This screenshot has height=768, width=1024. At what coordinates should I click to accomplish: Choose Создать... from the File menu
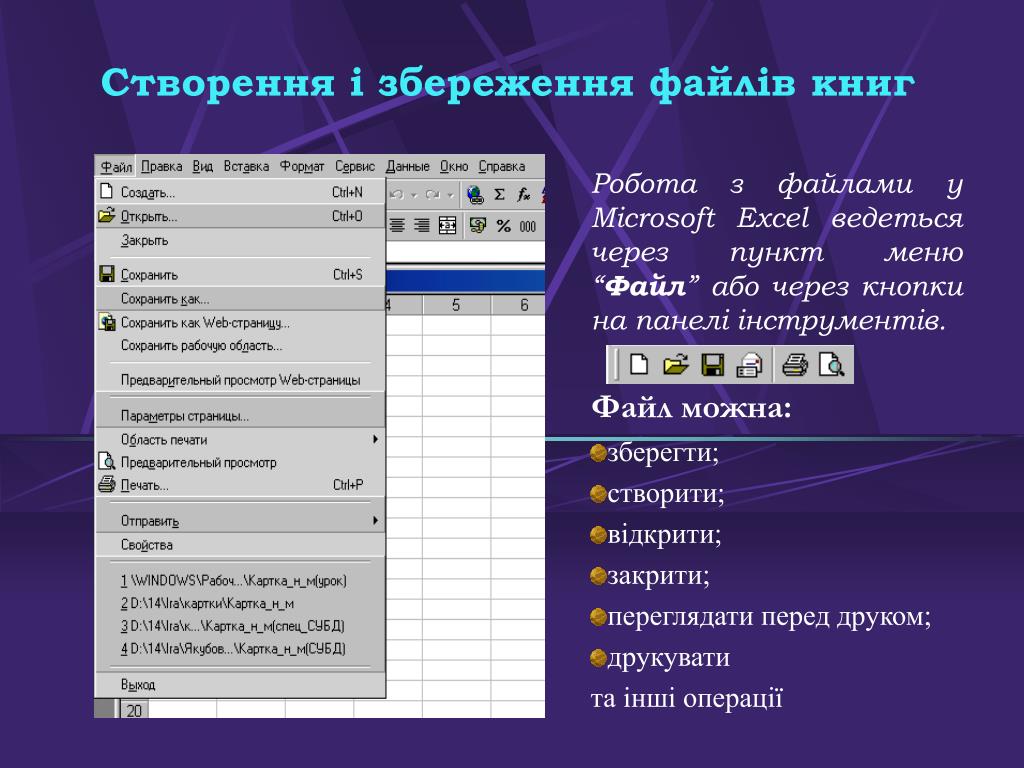[240, 192]
